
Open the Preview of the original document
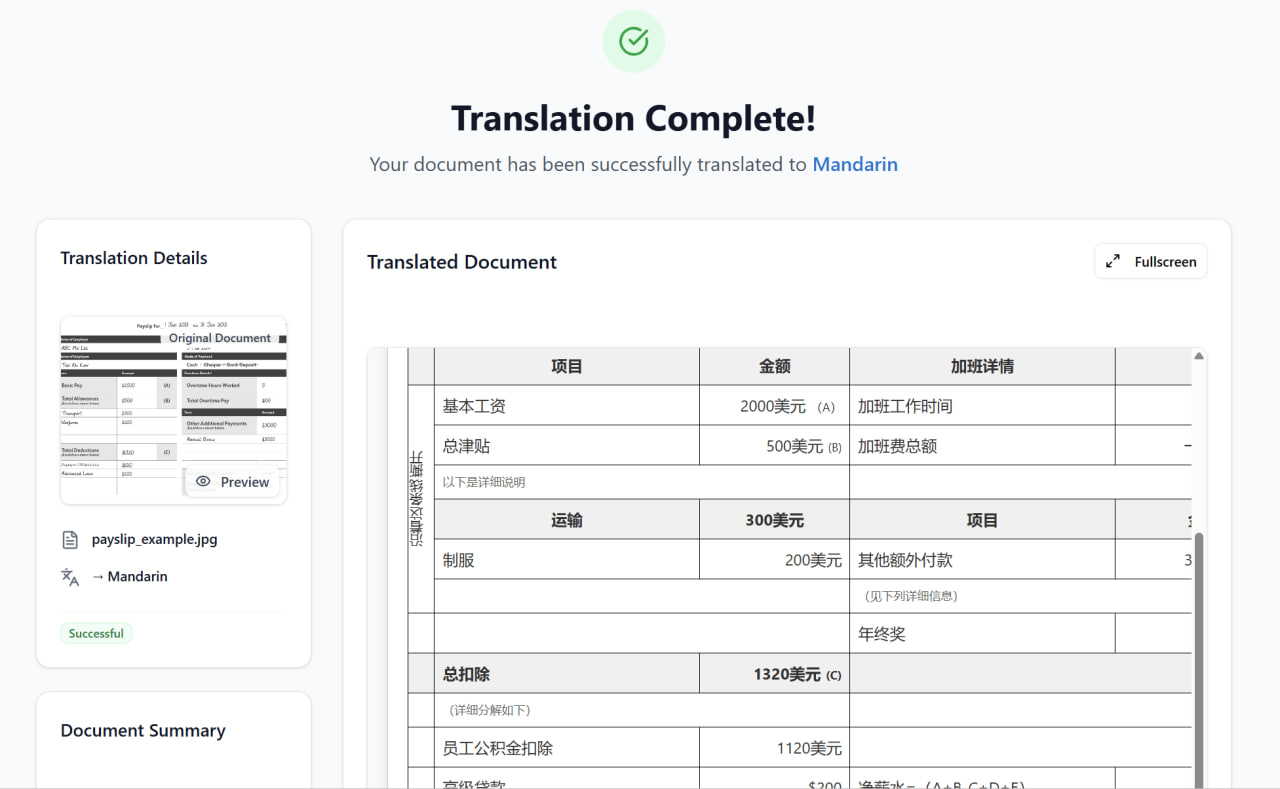(233, 482)
